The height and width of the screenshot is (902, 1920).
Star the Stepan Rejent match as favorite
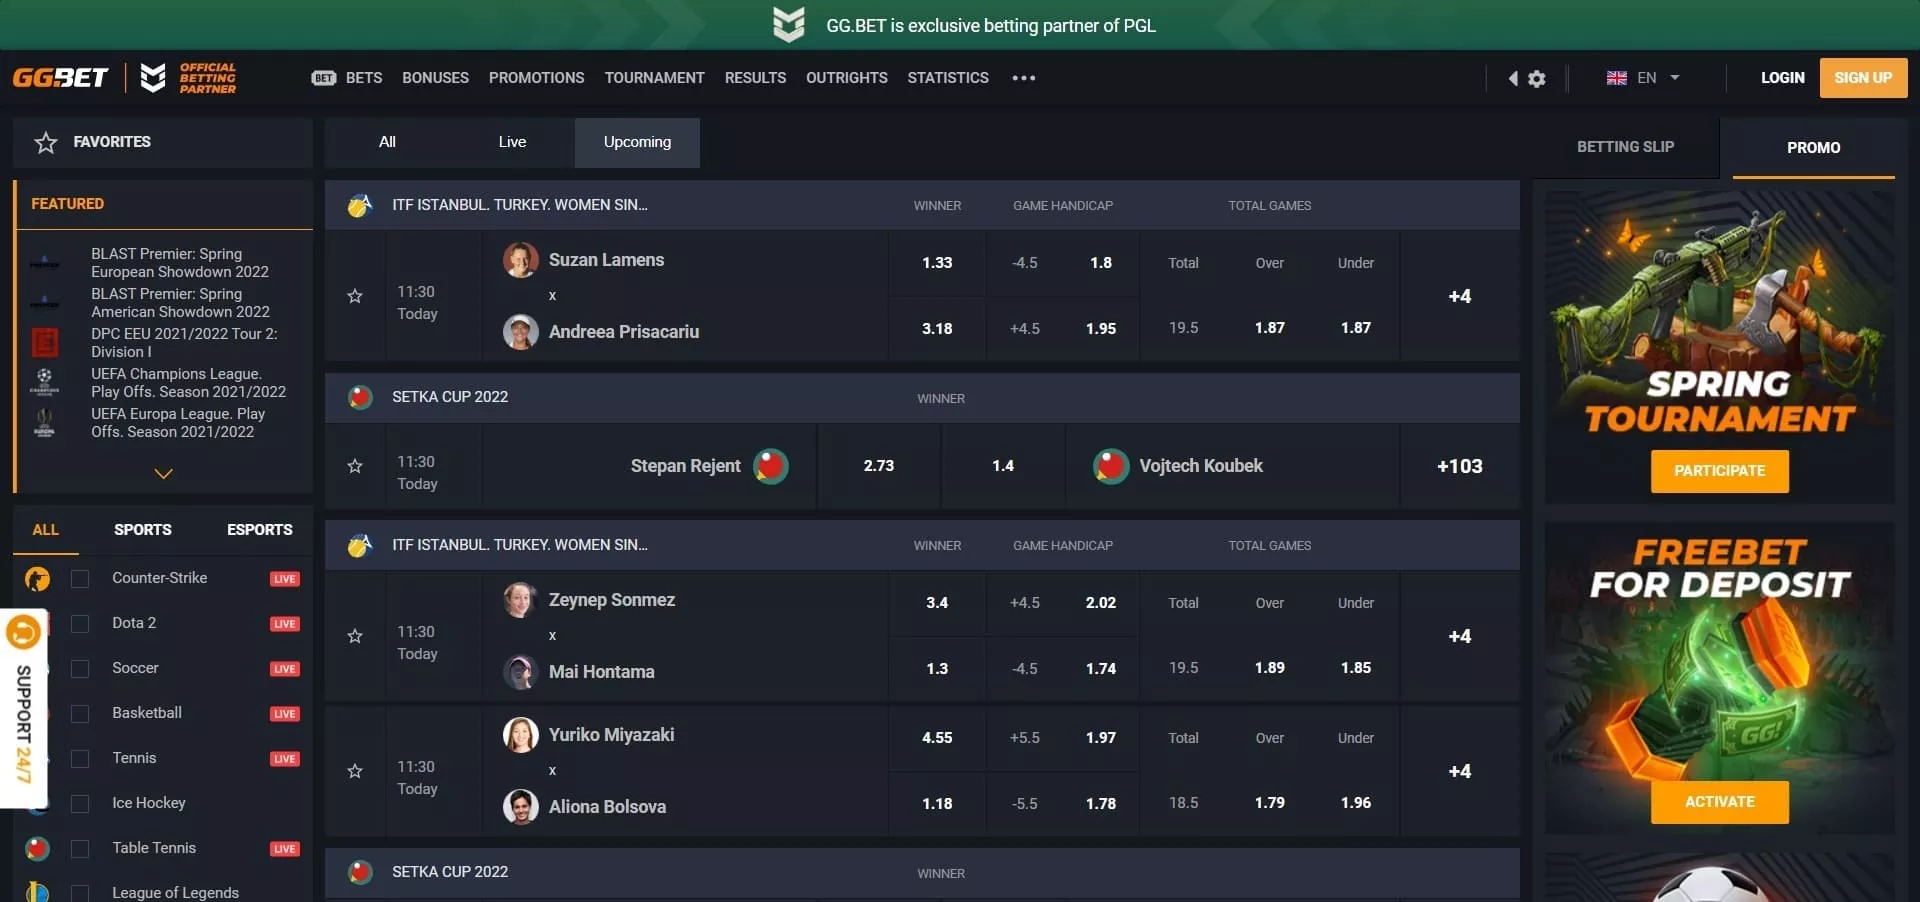click(x=355, y=466)
